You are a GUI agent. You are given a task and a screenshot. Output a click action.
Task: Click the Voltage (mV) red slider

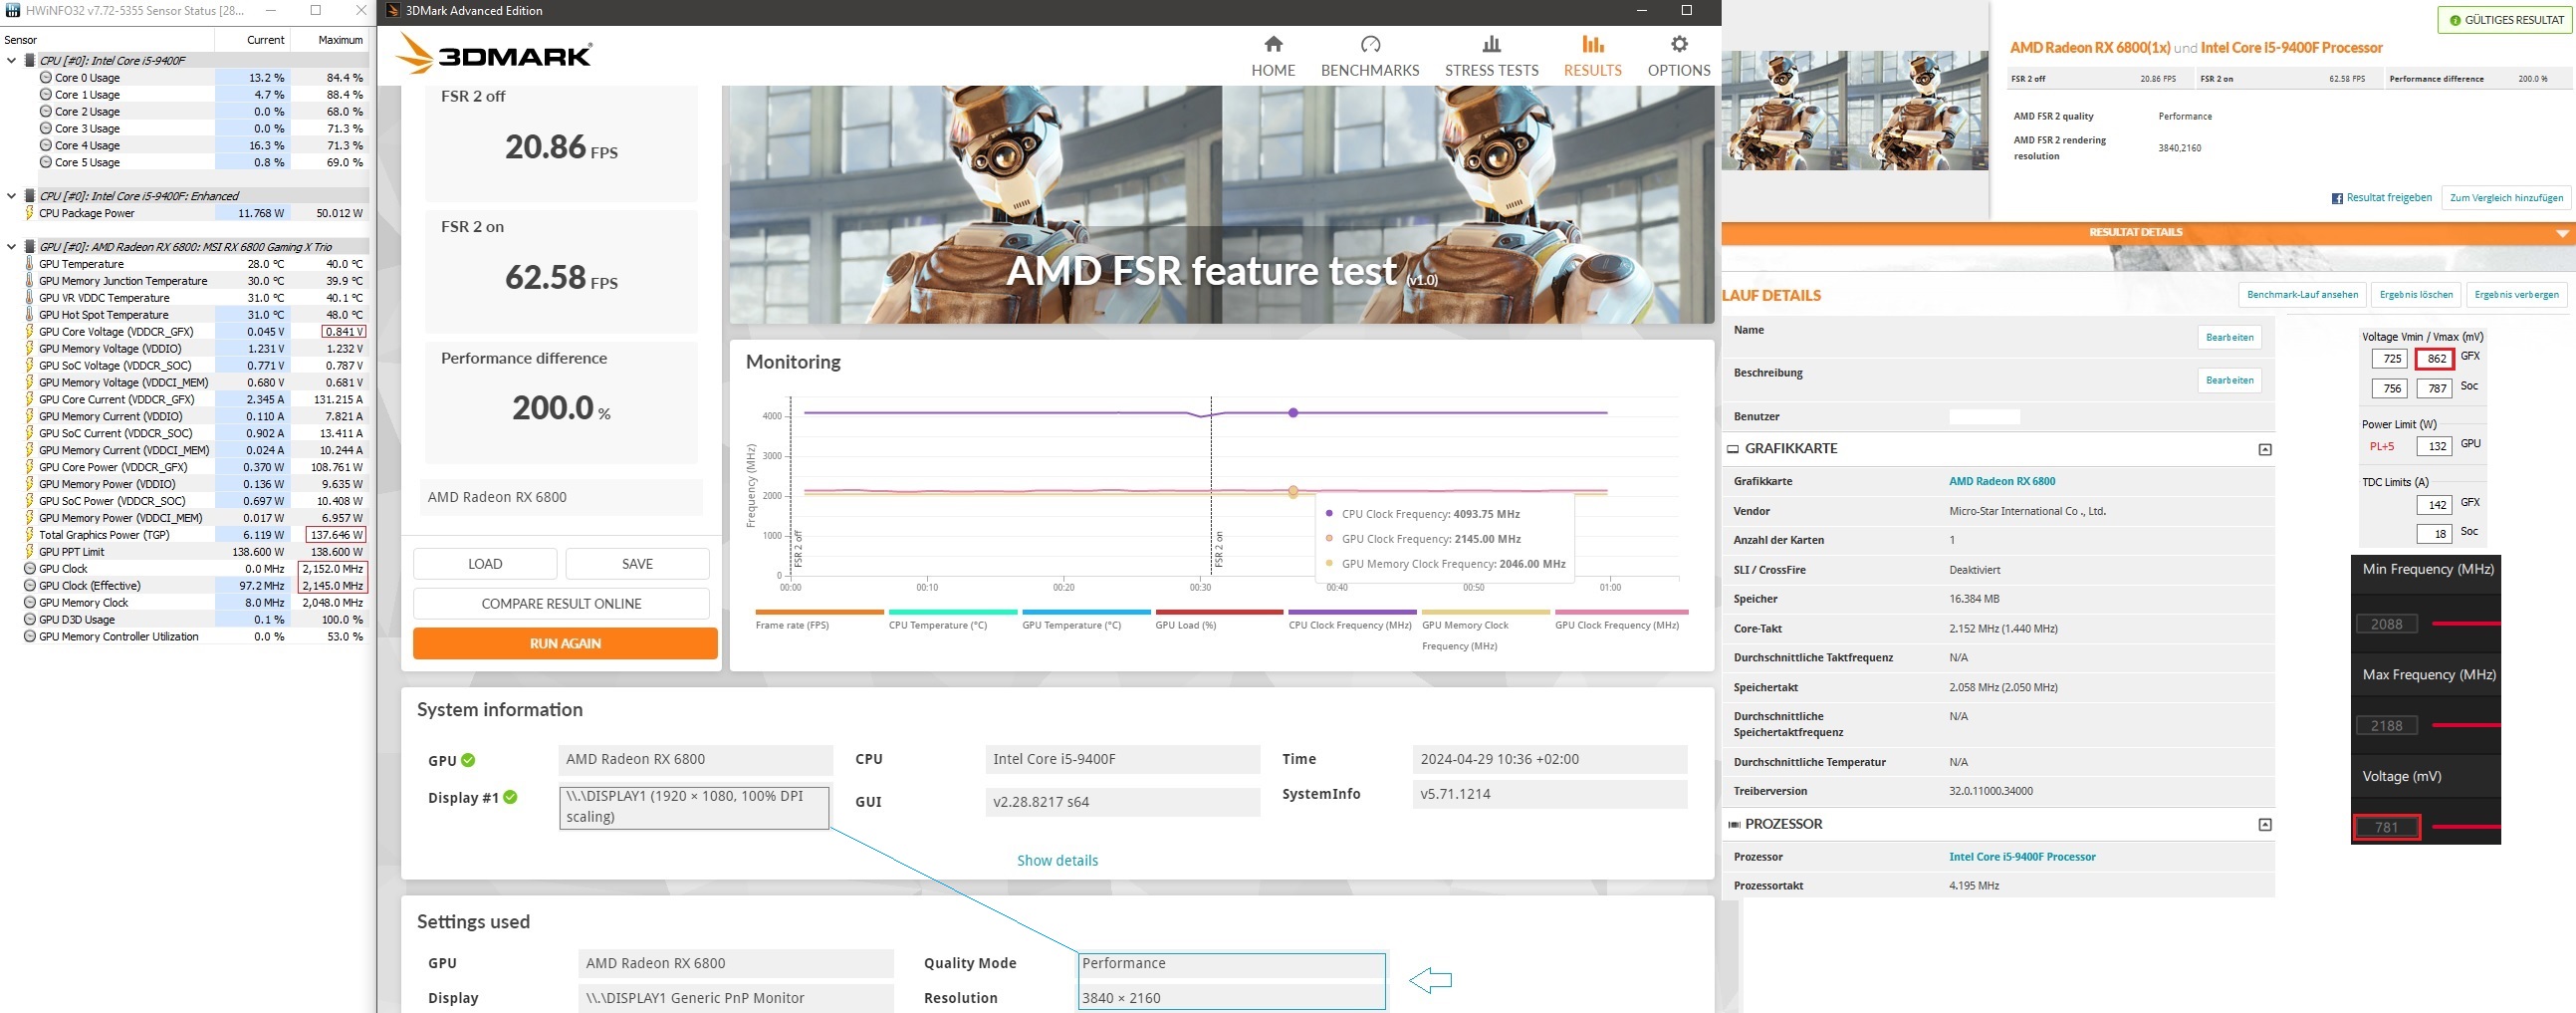2466,827
